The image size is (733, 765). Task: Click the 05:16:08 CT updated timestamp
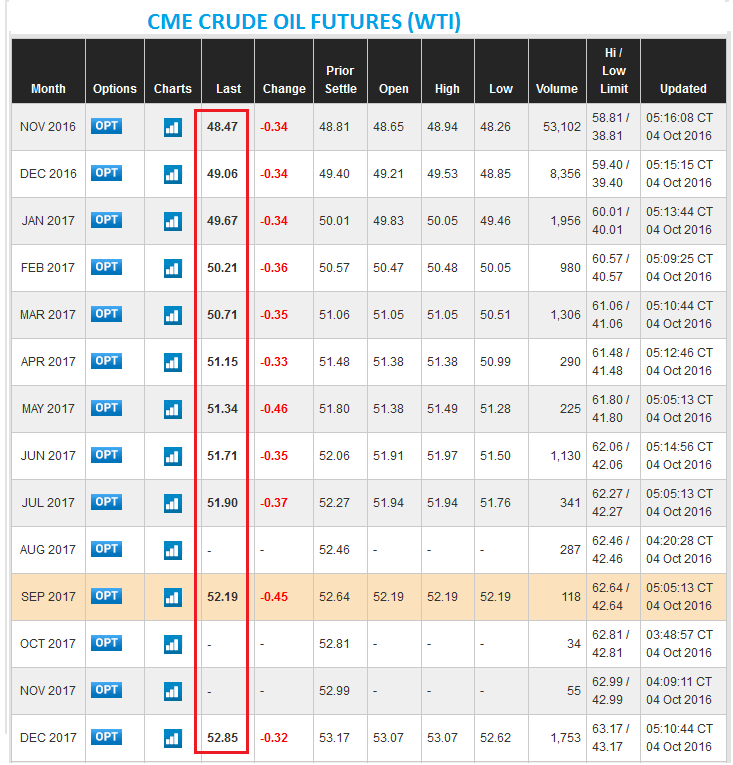point(679,118)
